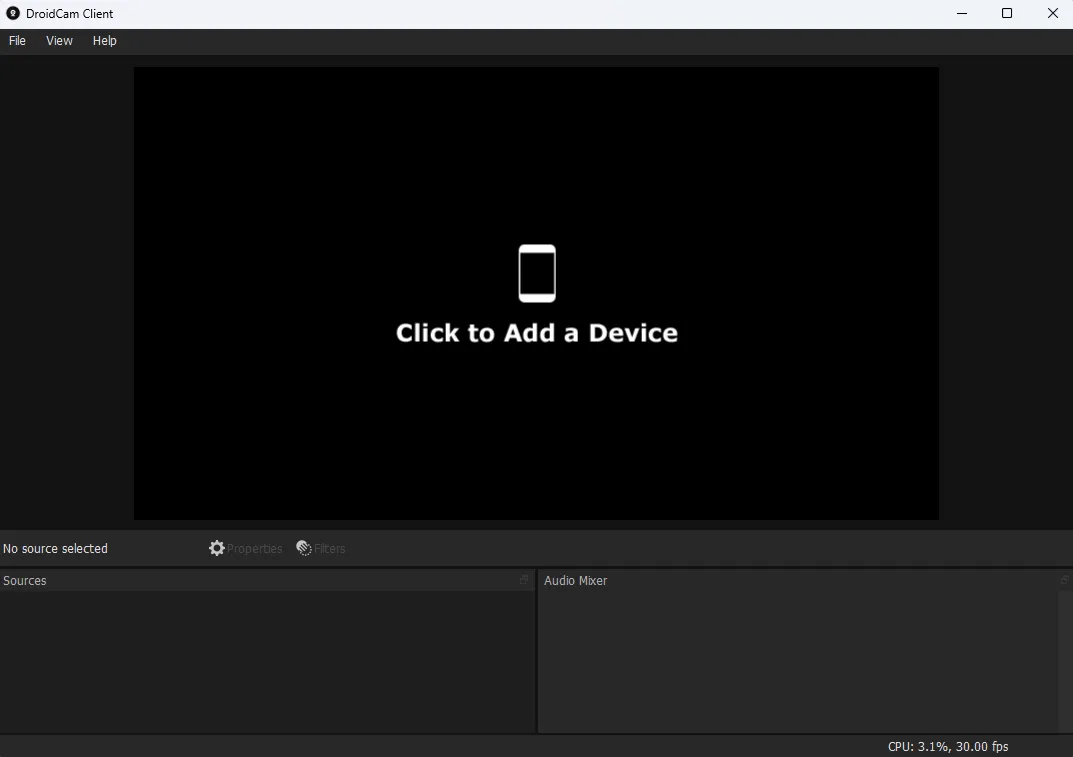Viewport: 1073px width, 757px height.
Task: Pop out the Audio Mixer dock panel
Action: 1065,580
